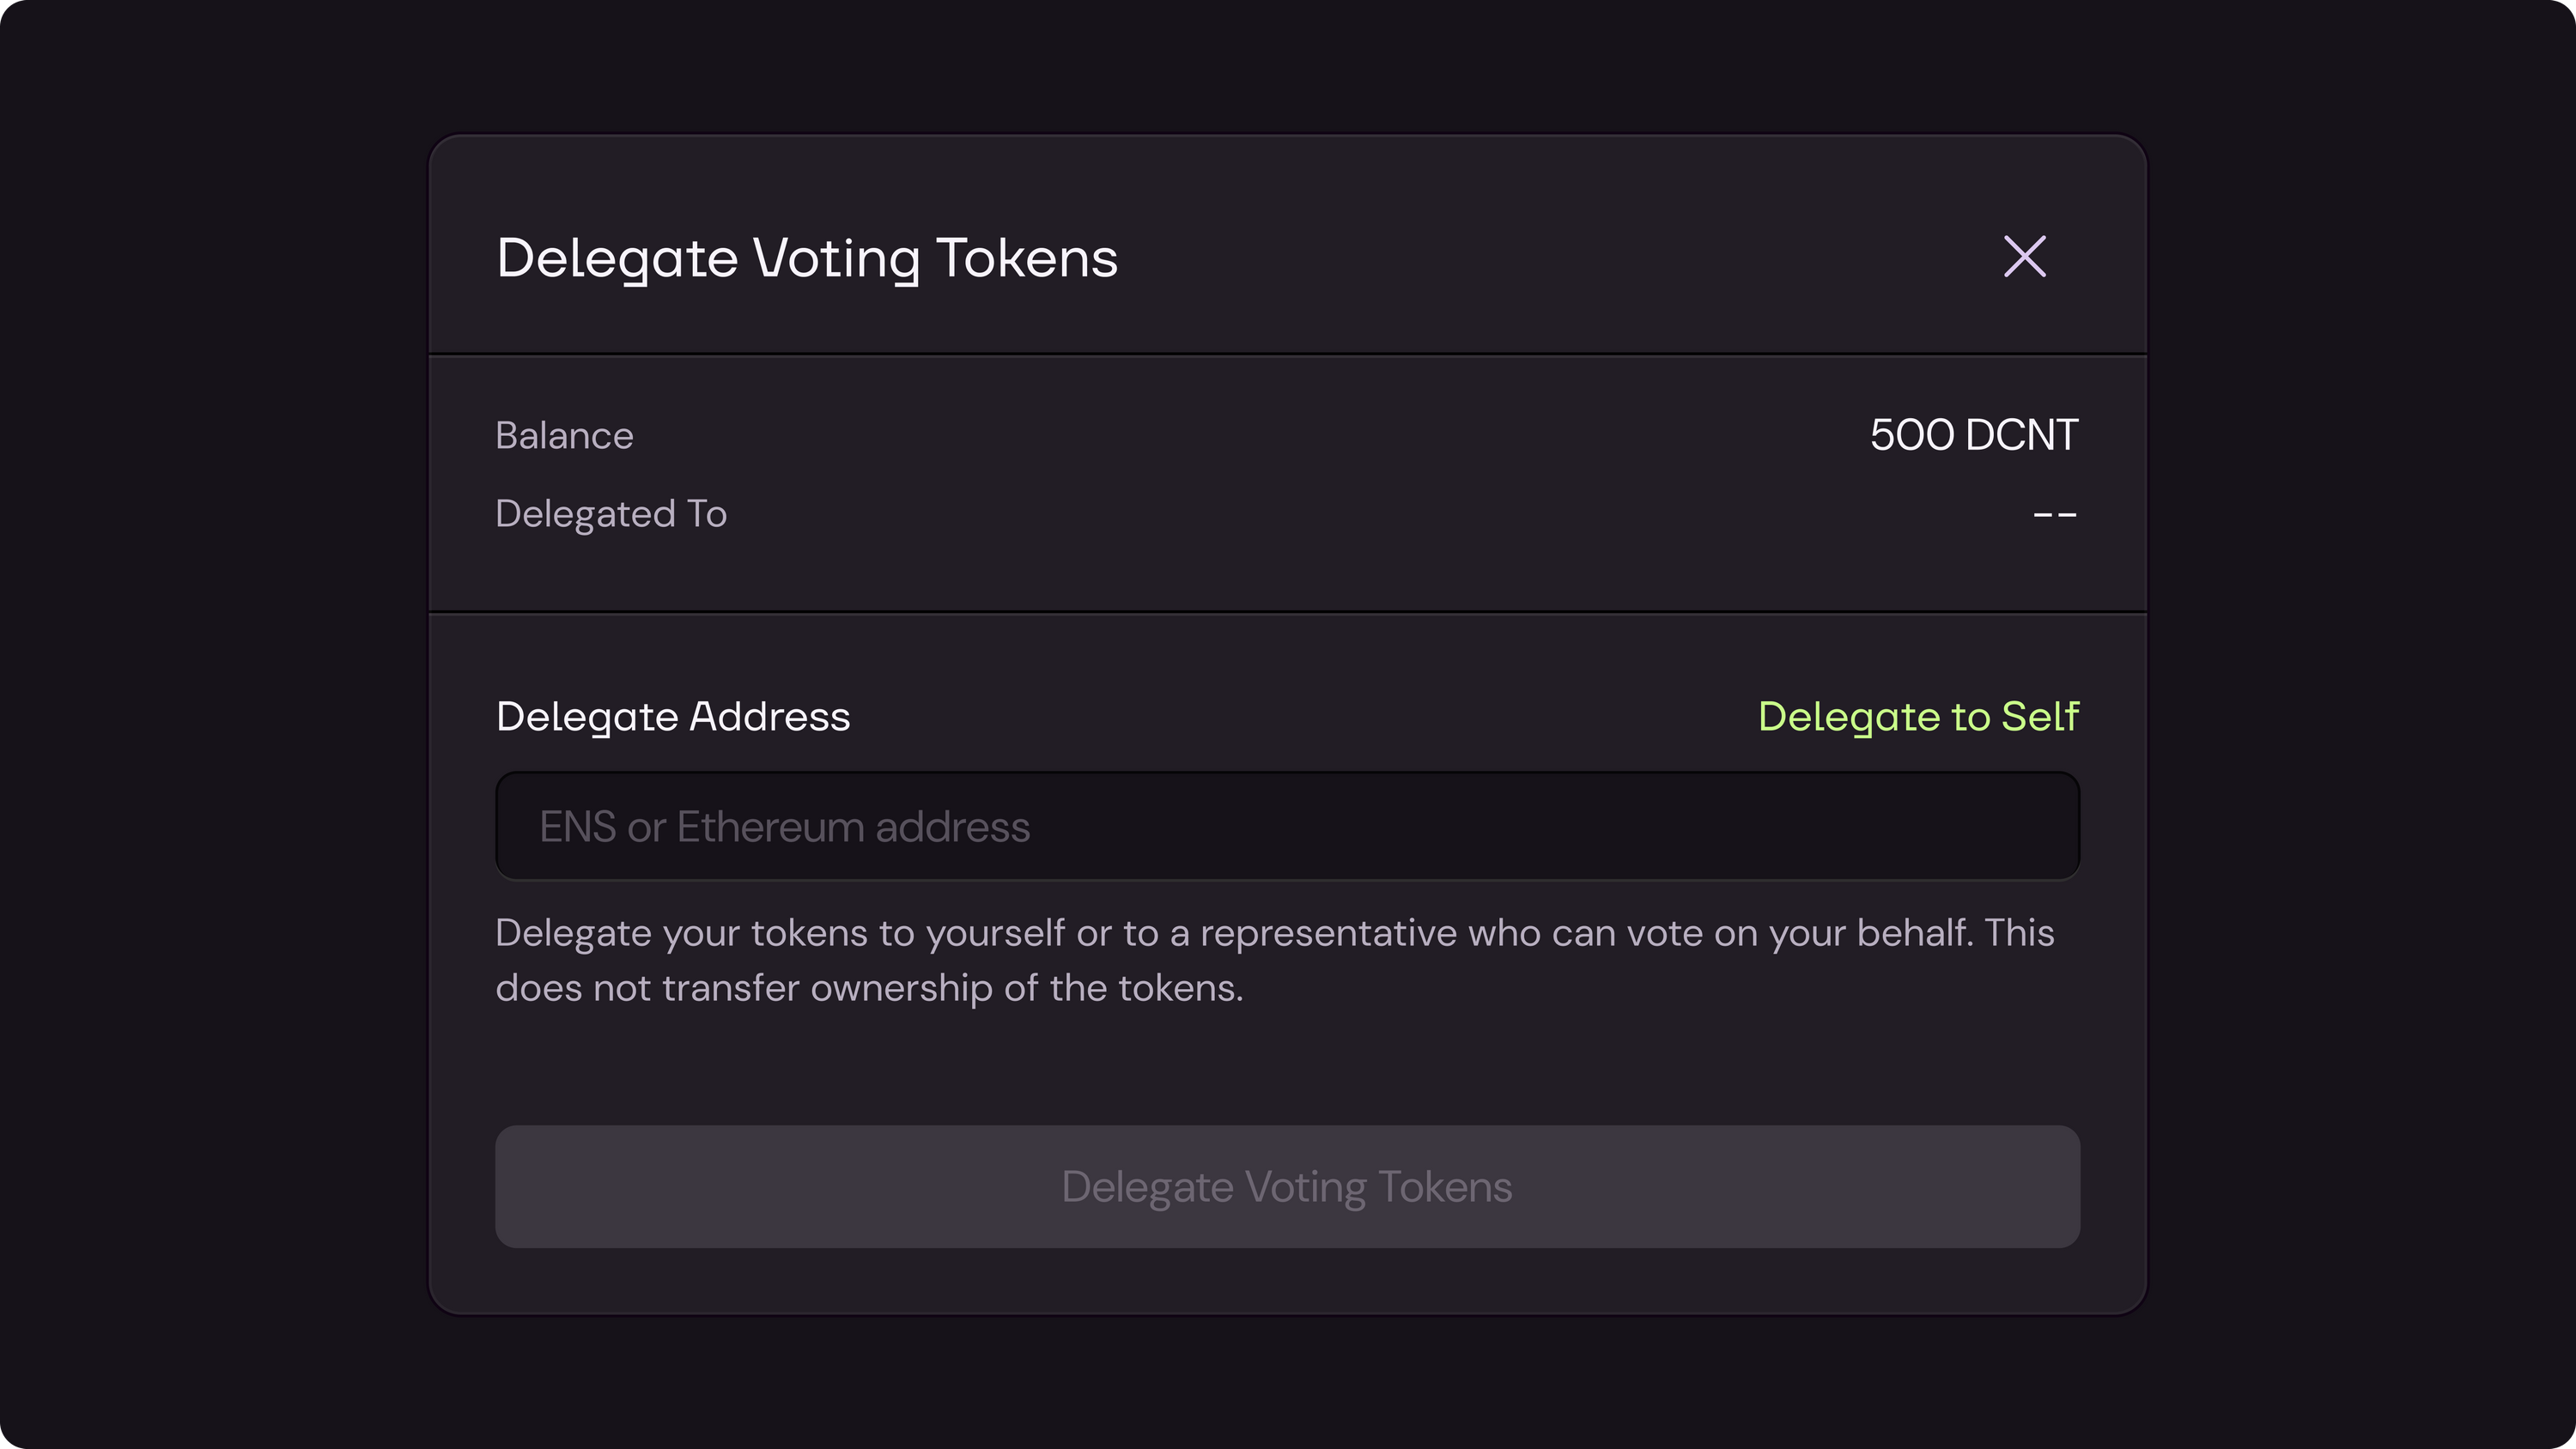Click the Delegate Voting Tokens dialog heading
This screenshot has width=2576, height=1449.
pyautogui.click(x=806, y=259)
